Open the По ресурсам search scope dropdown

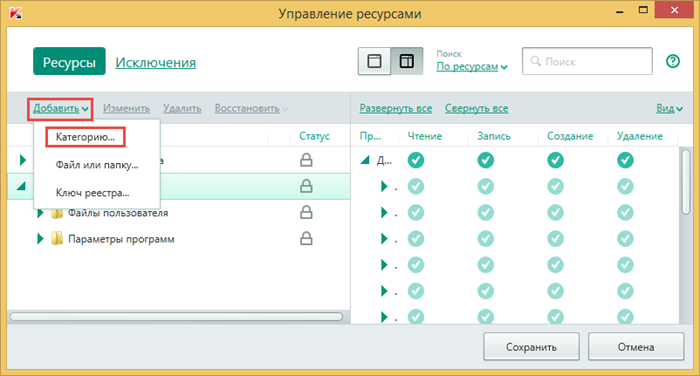pyautogui.click(x=472, y=67)
